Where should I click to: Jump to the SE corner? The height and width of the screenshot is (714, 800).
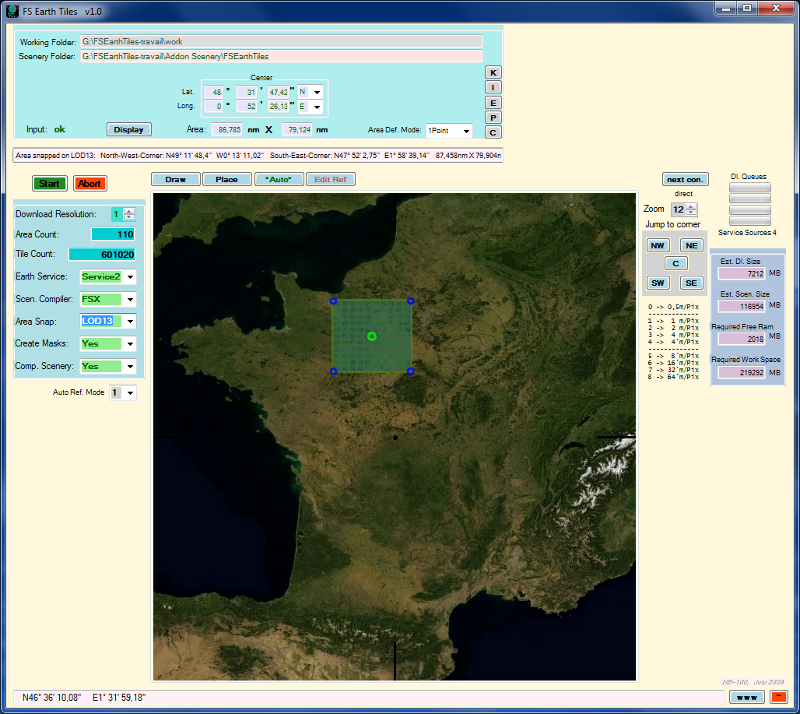(691, 283)
